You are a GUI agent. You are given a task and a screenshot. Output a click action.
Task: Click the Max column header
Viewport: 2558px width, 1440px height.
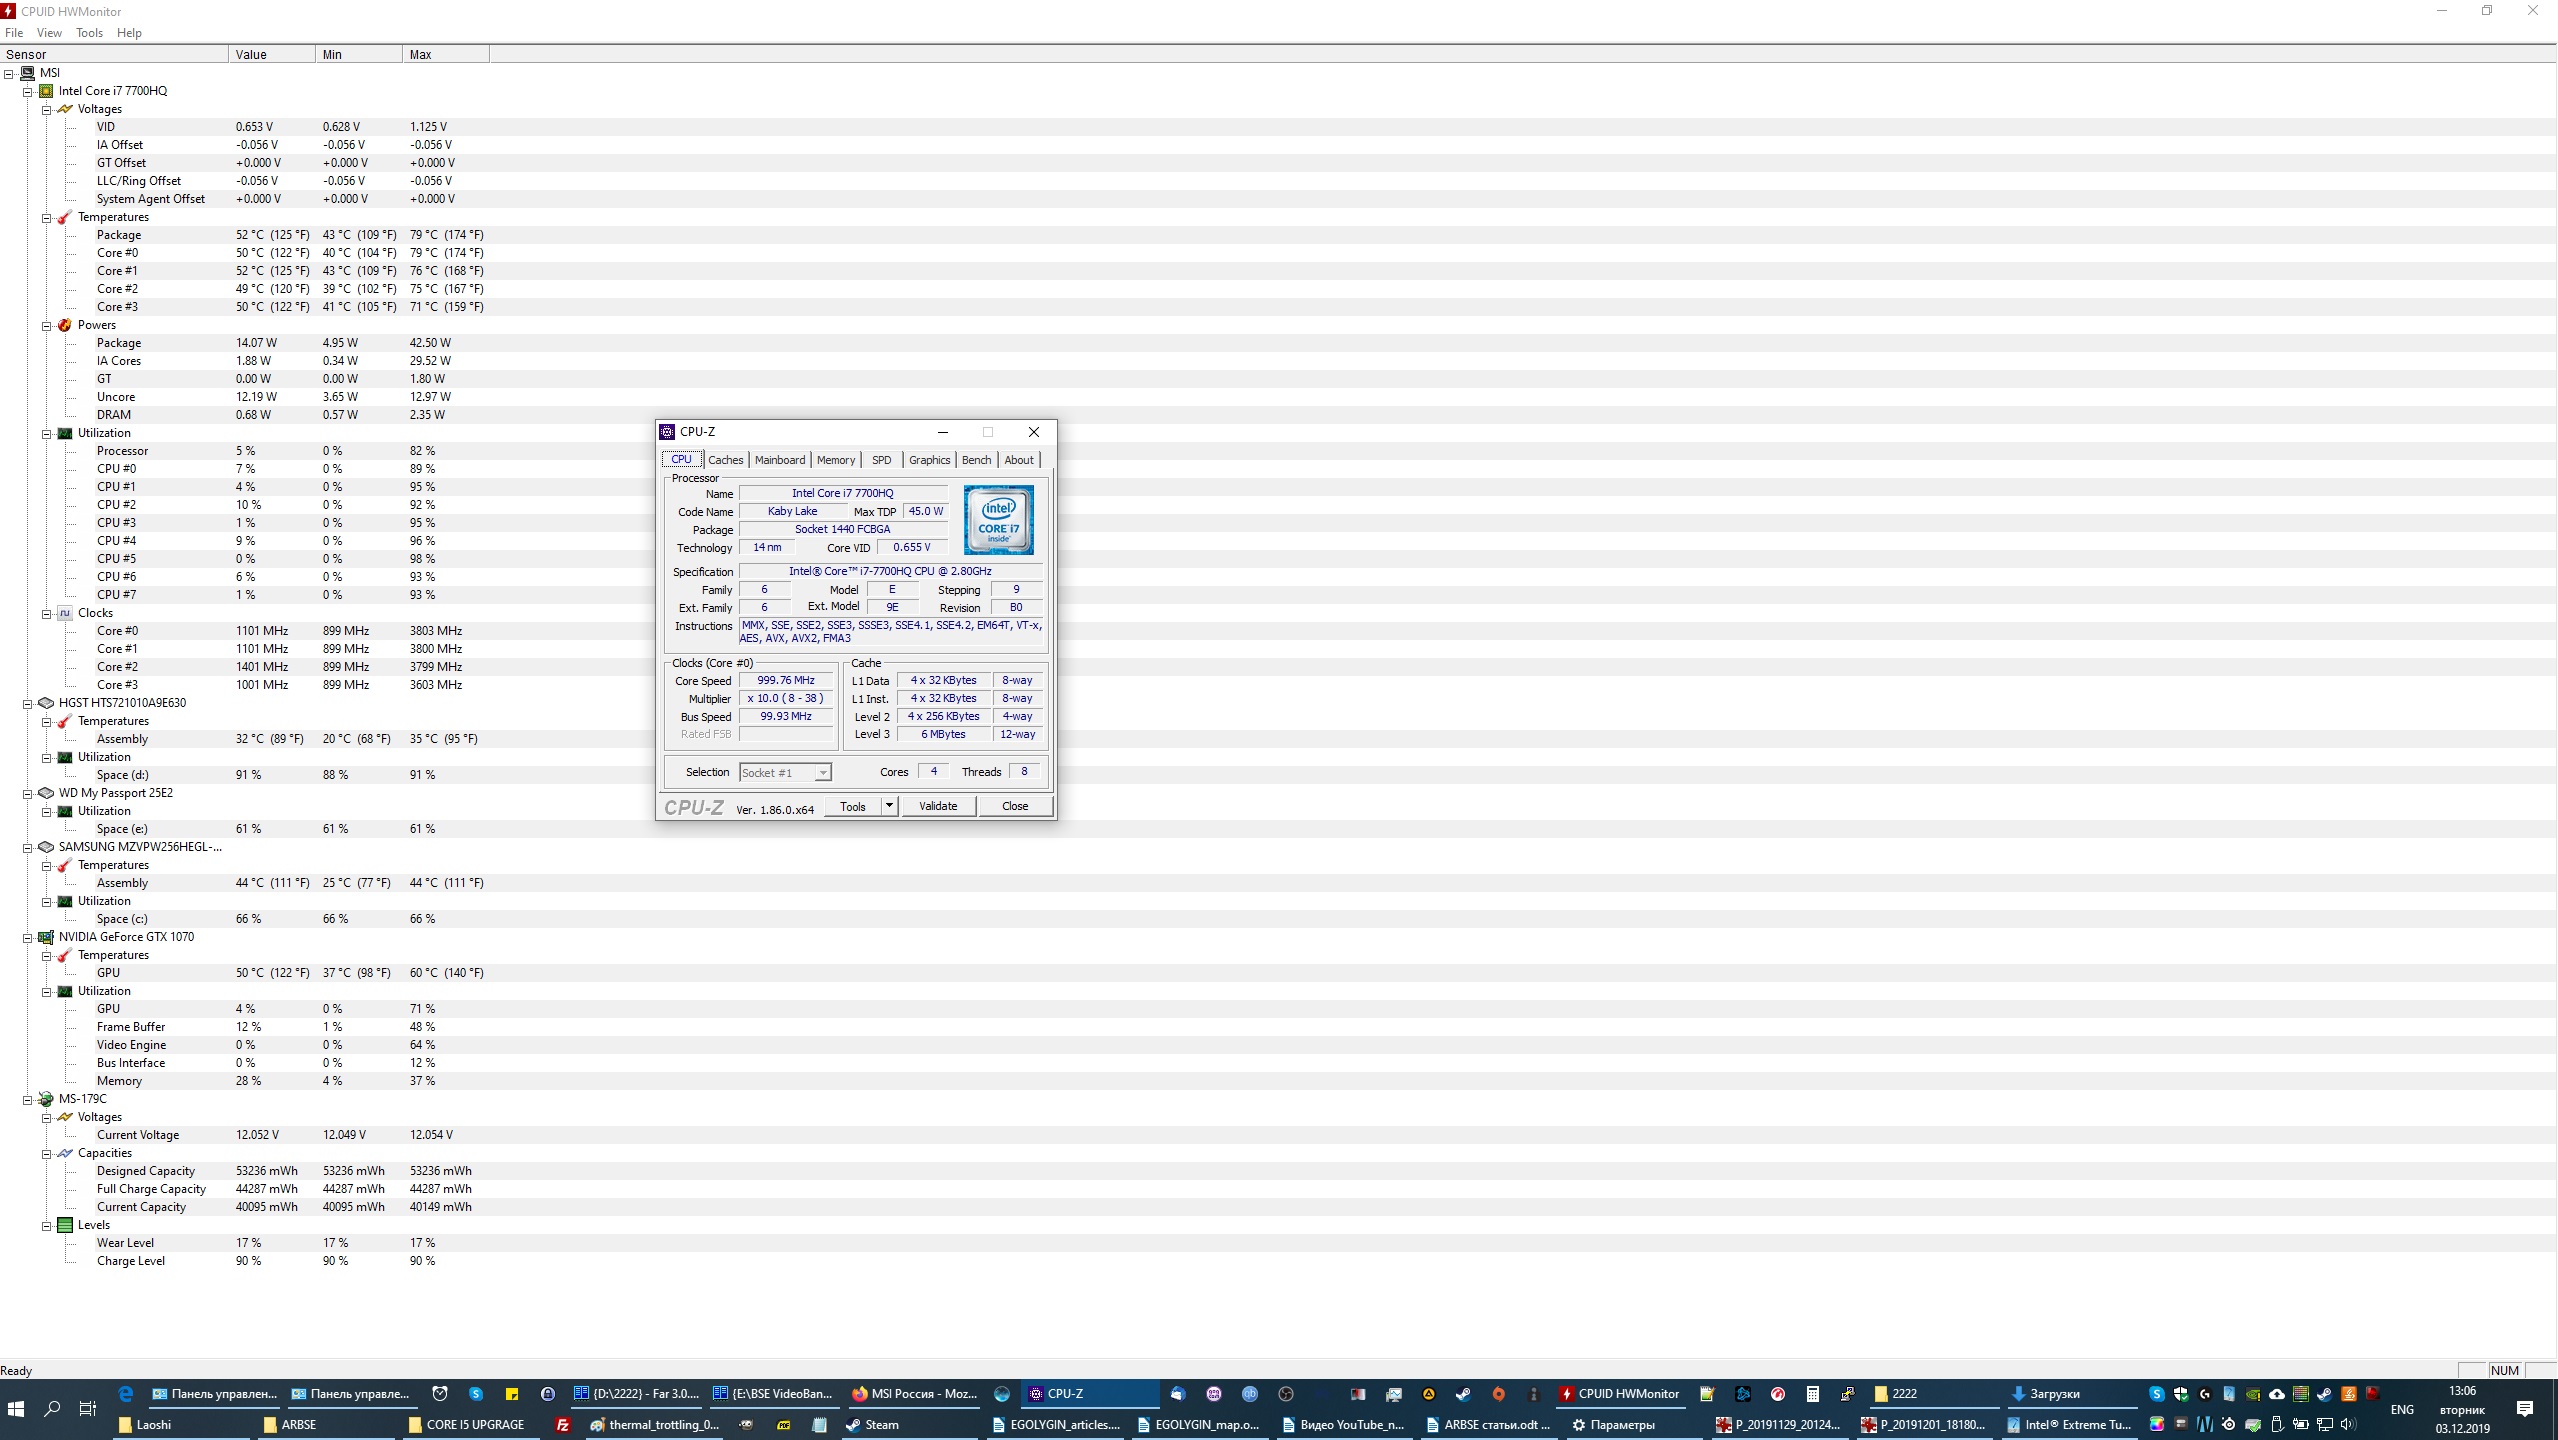(445, 54)
